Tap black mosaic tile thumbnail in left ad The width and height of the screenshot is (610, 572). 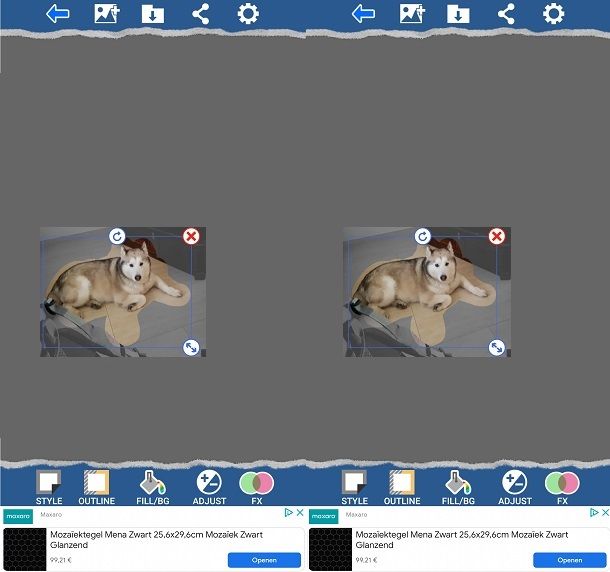(x=25, y=549)
